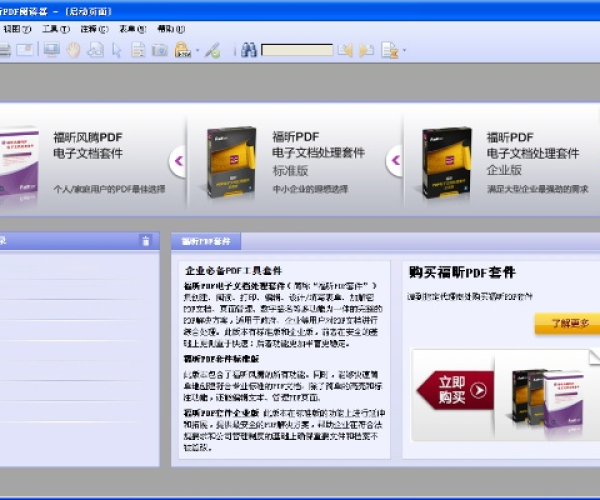The width and height of the screenshot is (600, 500).
Task: Open the 表单(F) menu
Action: 132,29
